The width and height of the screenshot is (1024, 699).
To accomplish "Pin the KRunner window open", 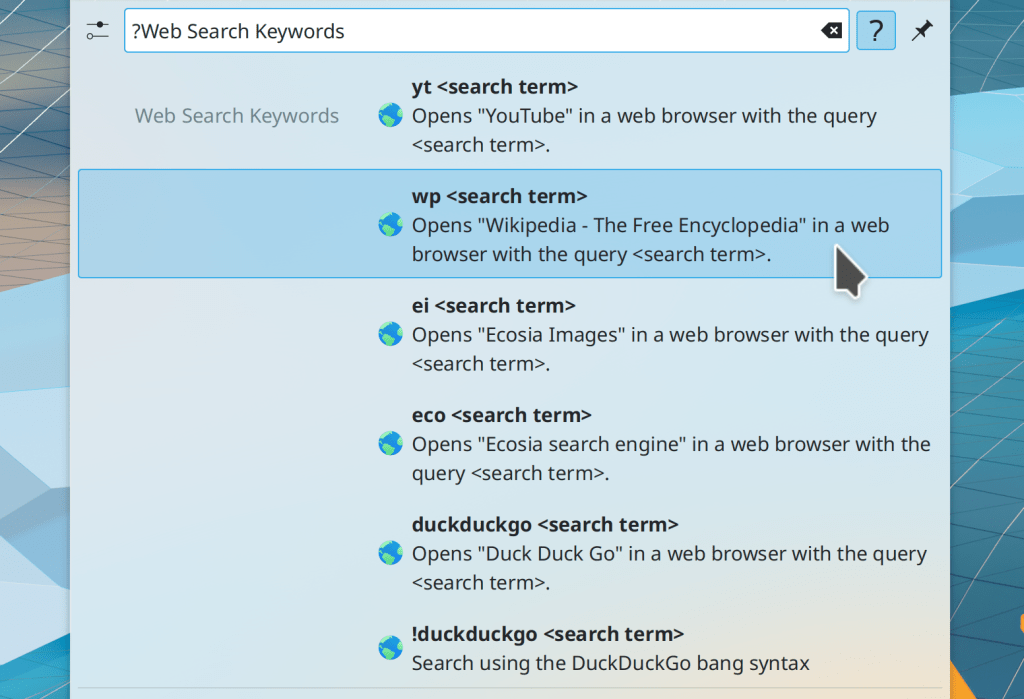I will [x=921, y=31].
